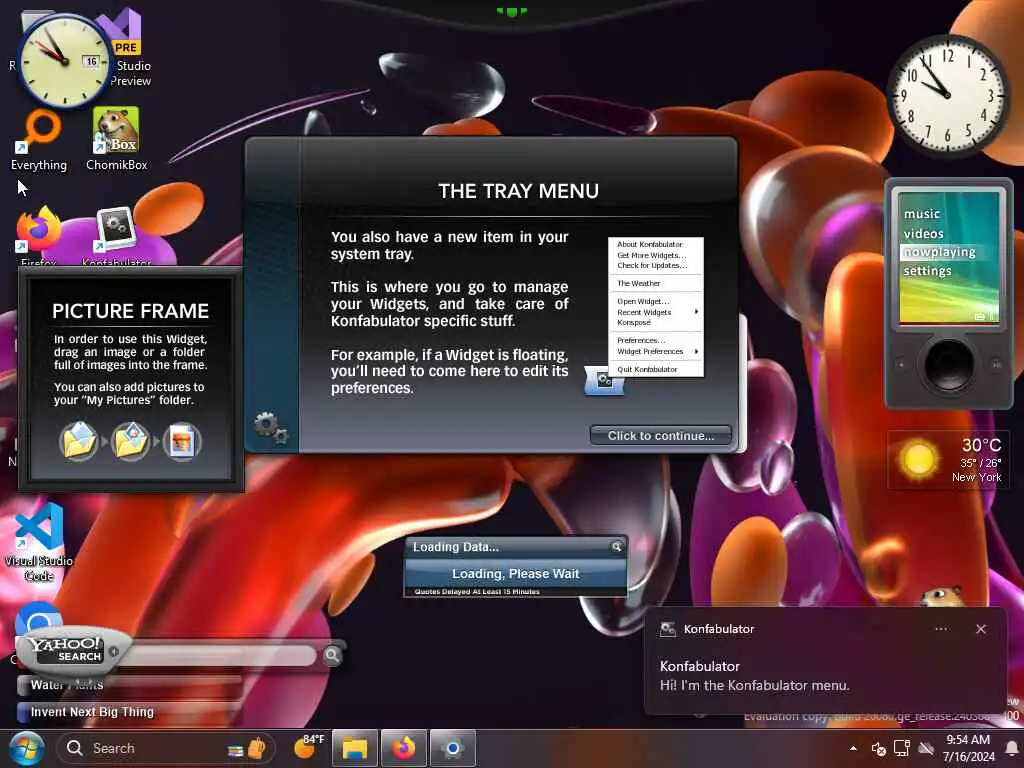Click the taskbar Search box
This screenshot has width=1024, height=768.
click(166, 748)
